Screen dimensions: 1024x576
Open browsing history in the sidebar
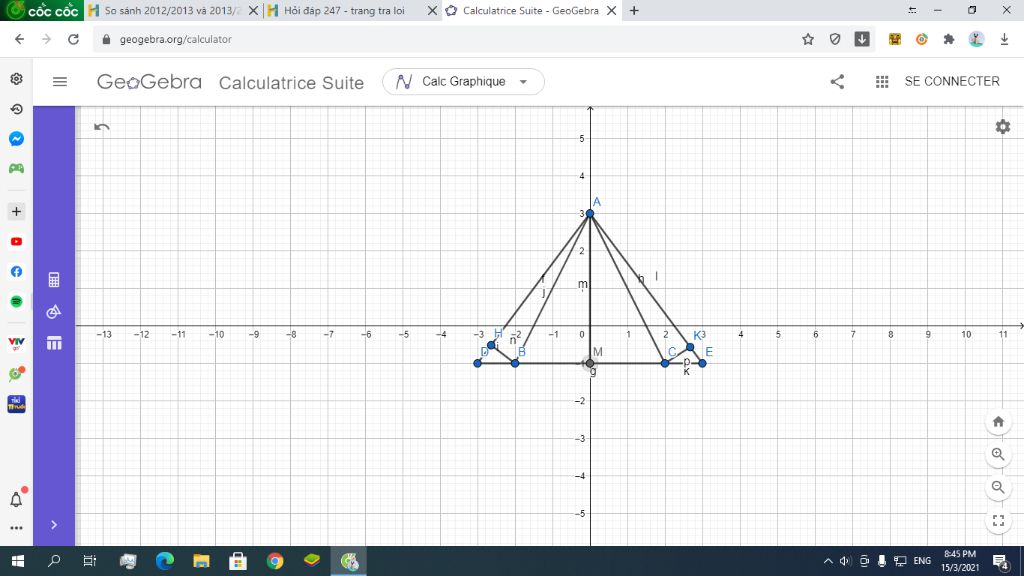tap(16, 108)
